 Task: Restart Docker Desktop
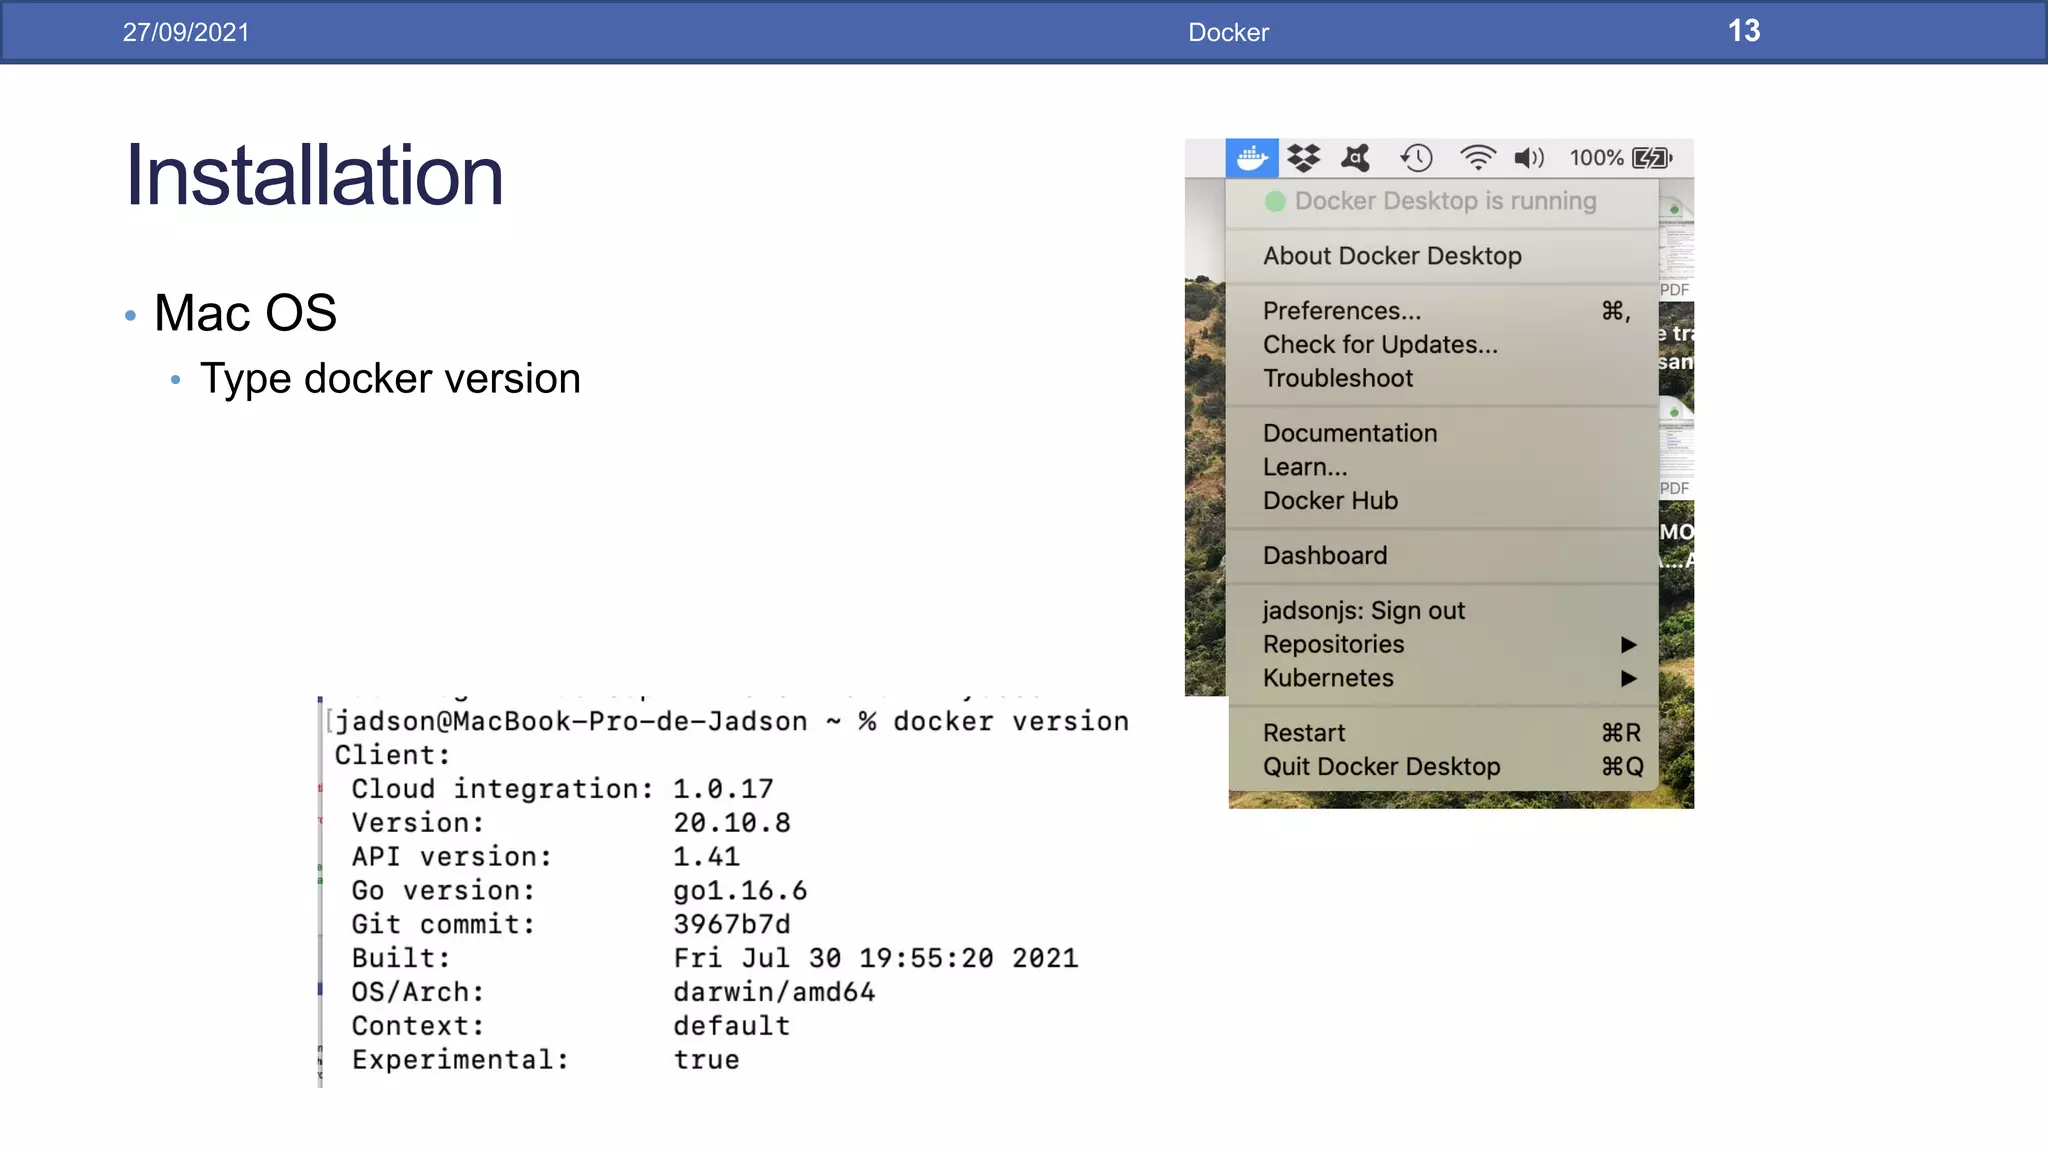1304,733
